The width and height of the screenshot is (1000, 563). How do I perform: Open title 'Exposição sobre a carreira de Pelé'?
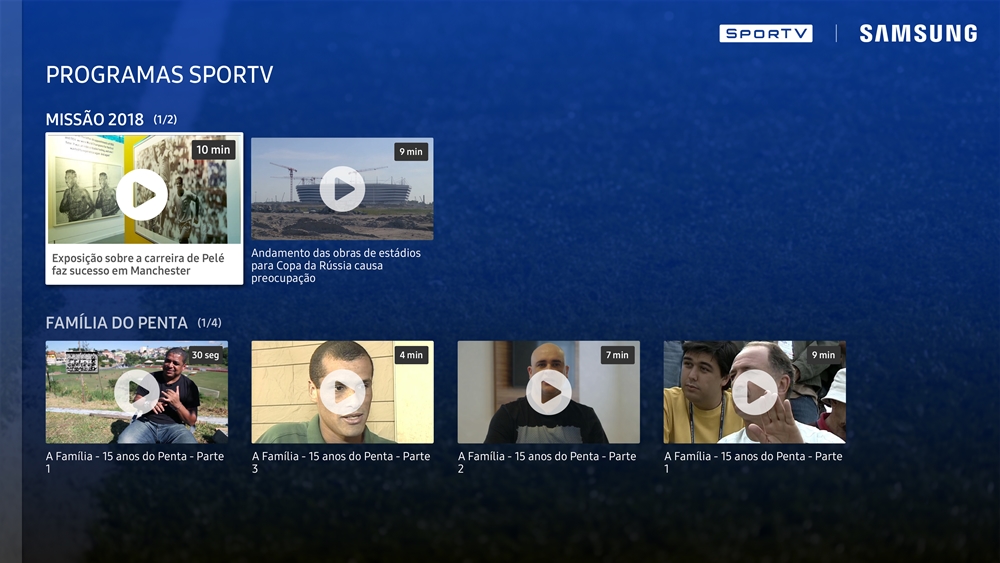pos(138,264)
